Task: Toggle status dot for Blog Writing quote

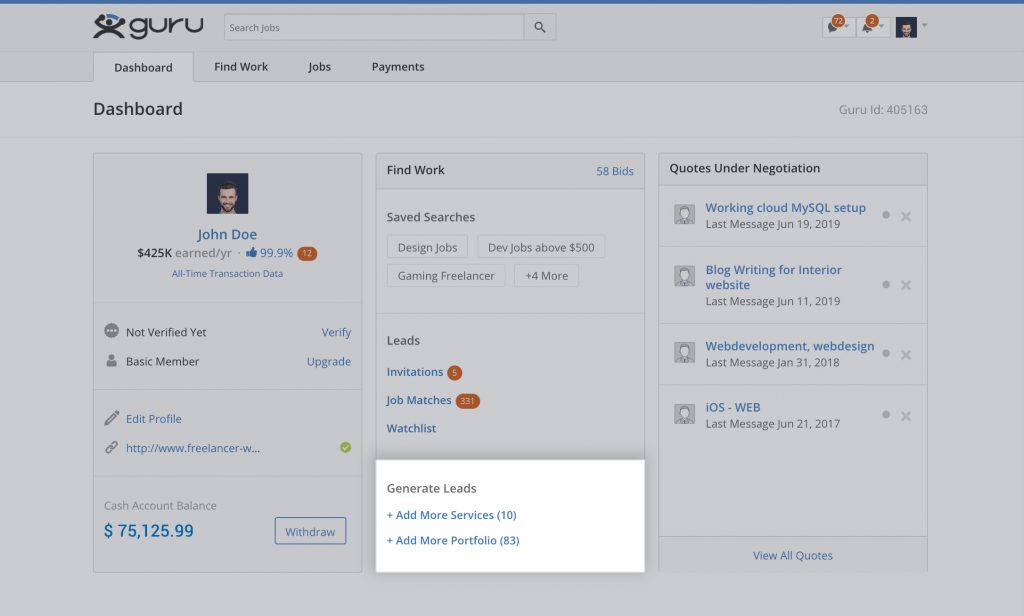Action: tap(886, 284)
